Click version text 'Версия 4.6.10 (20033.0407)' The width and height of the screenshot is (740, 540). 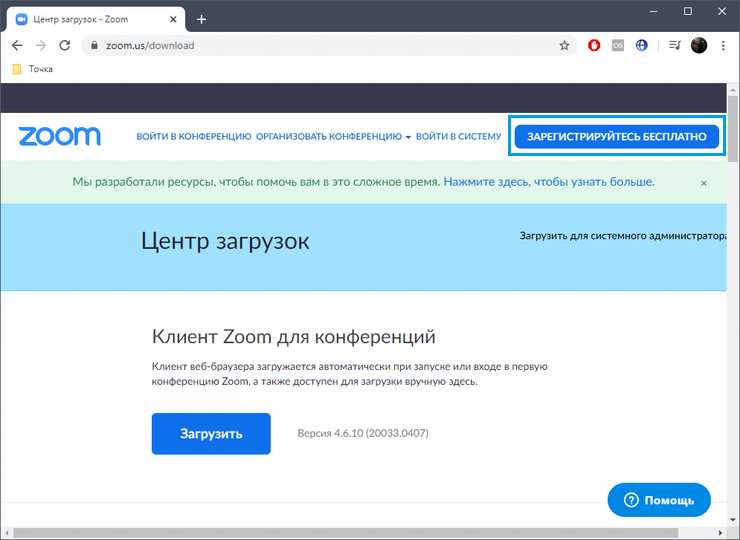[363, 433]
